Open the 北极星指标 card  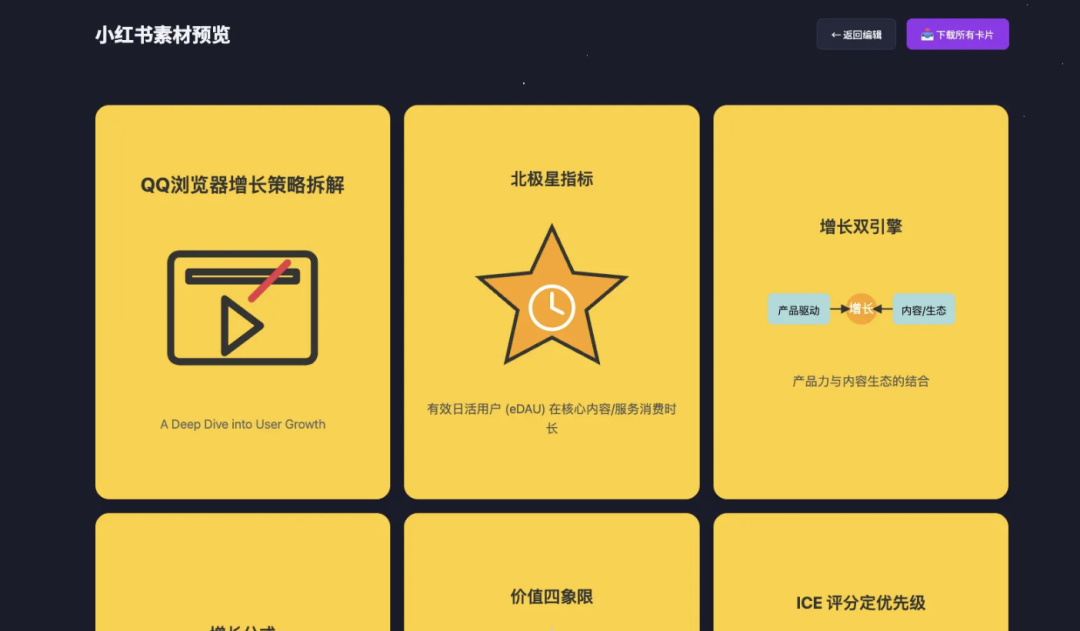click(x=552, y=302)
